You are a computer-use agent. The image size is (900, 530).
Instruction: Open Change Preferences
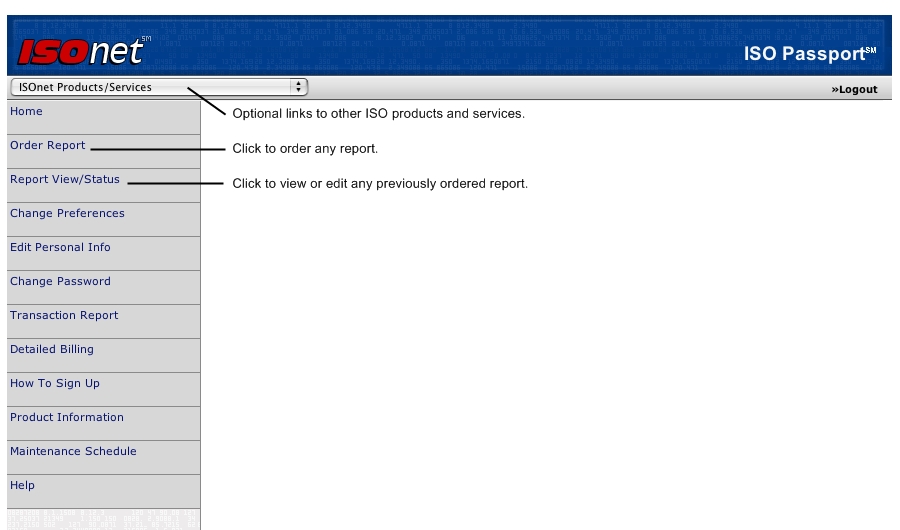67,213
